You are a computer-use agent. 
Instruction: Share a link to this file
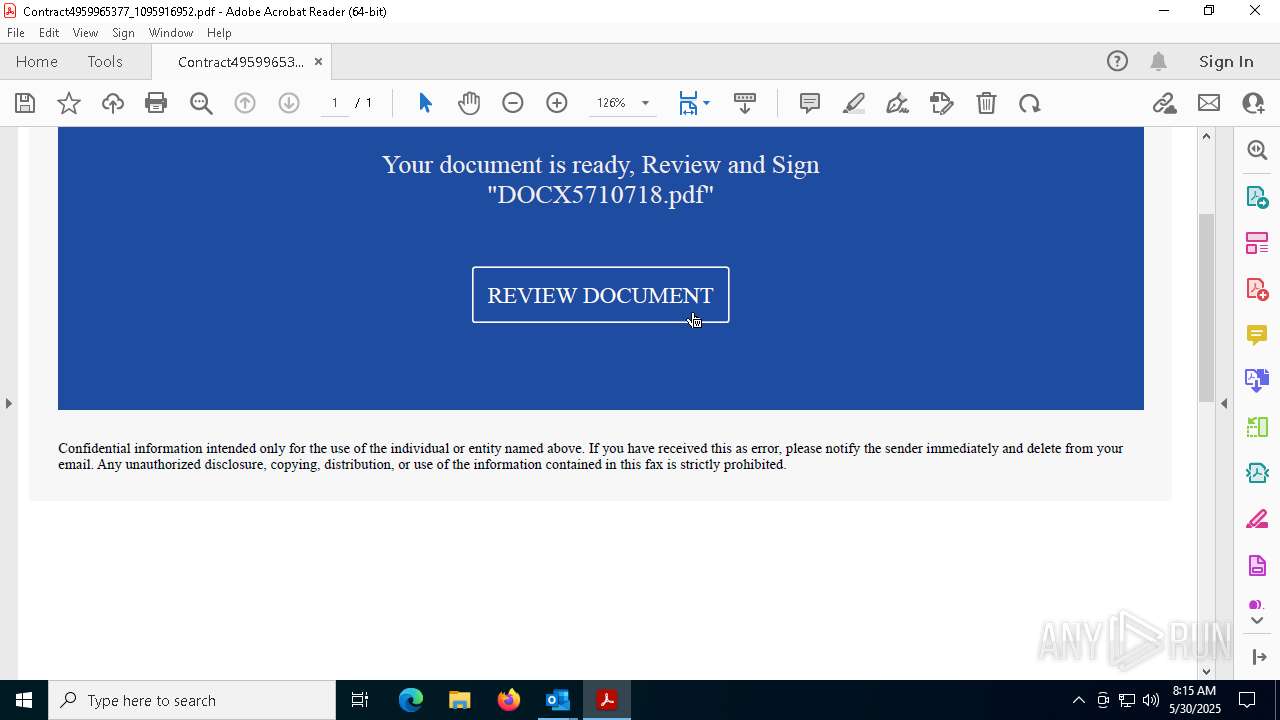(1165, 103)
